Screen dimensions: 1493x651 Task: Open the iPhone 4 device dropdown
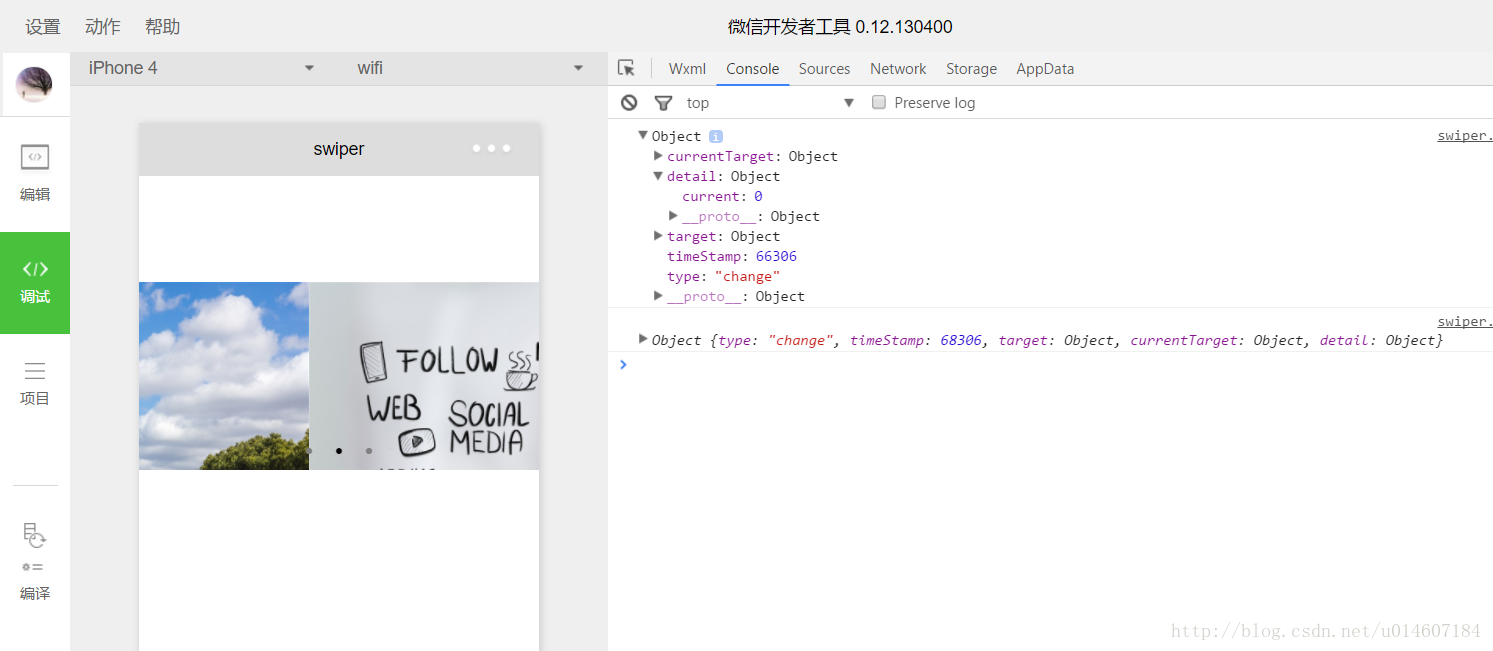[x=201, y=68]
